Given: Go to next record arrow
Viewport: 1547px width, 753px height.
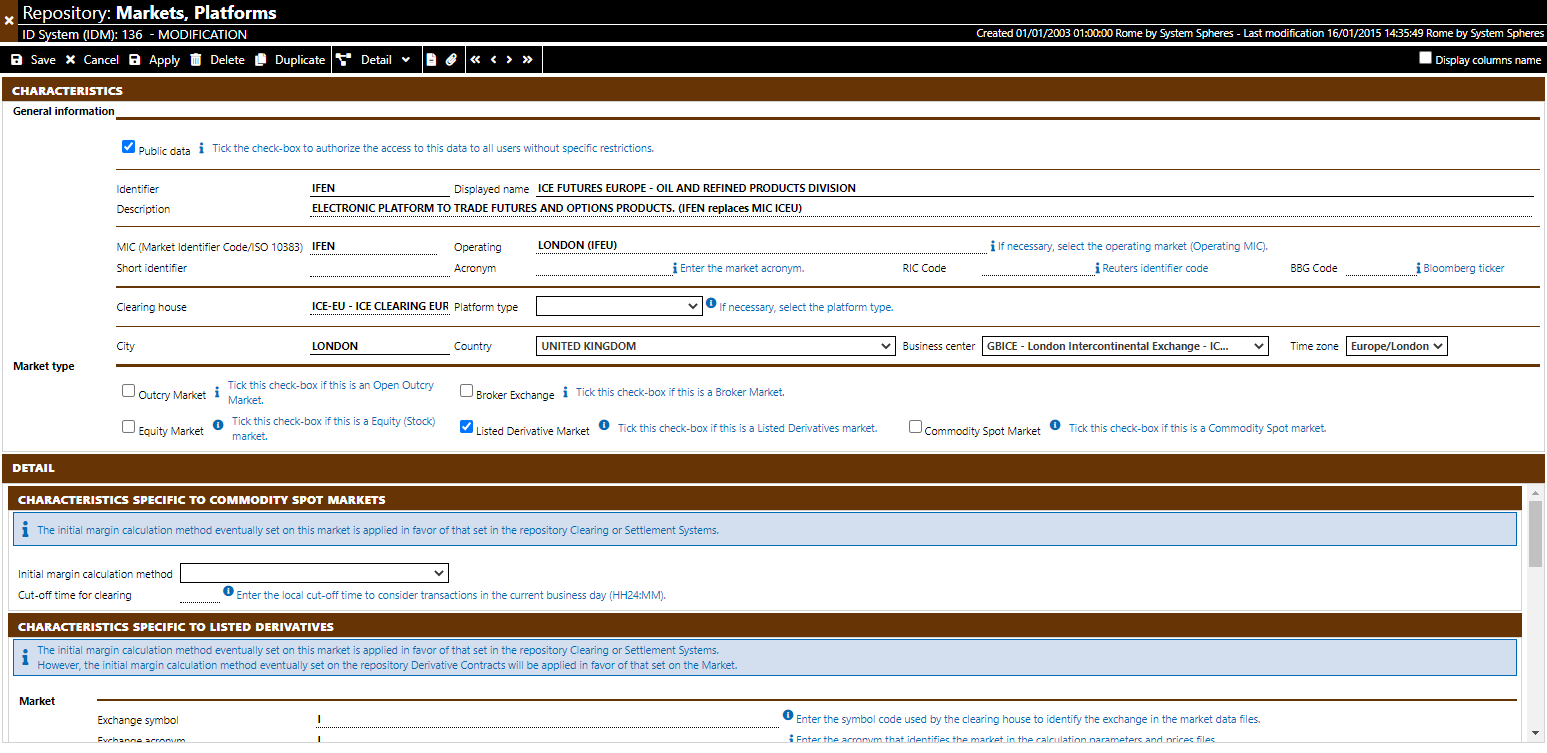Looking at the screenshot, I should pyautogui.click(x=509, y=60).
